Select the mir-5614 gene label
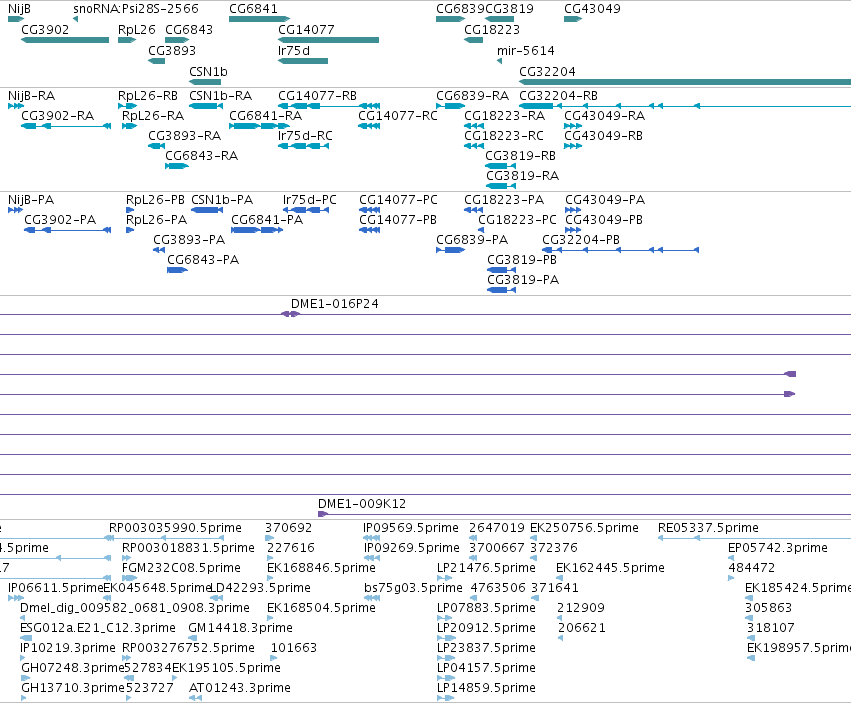The height and width of the screenshot is (703, 851). point(525,50)
